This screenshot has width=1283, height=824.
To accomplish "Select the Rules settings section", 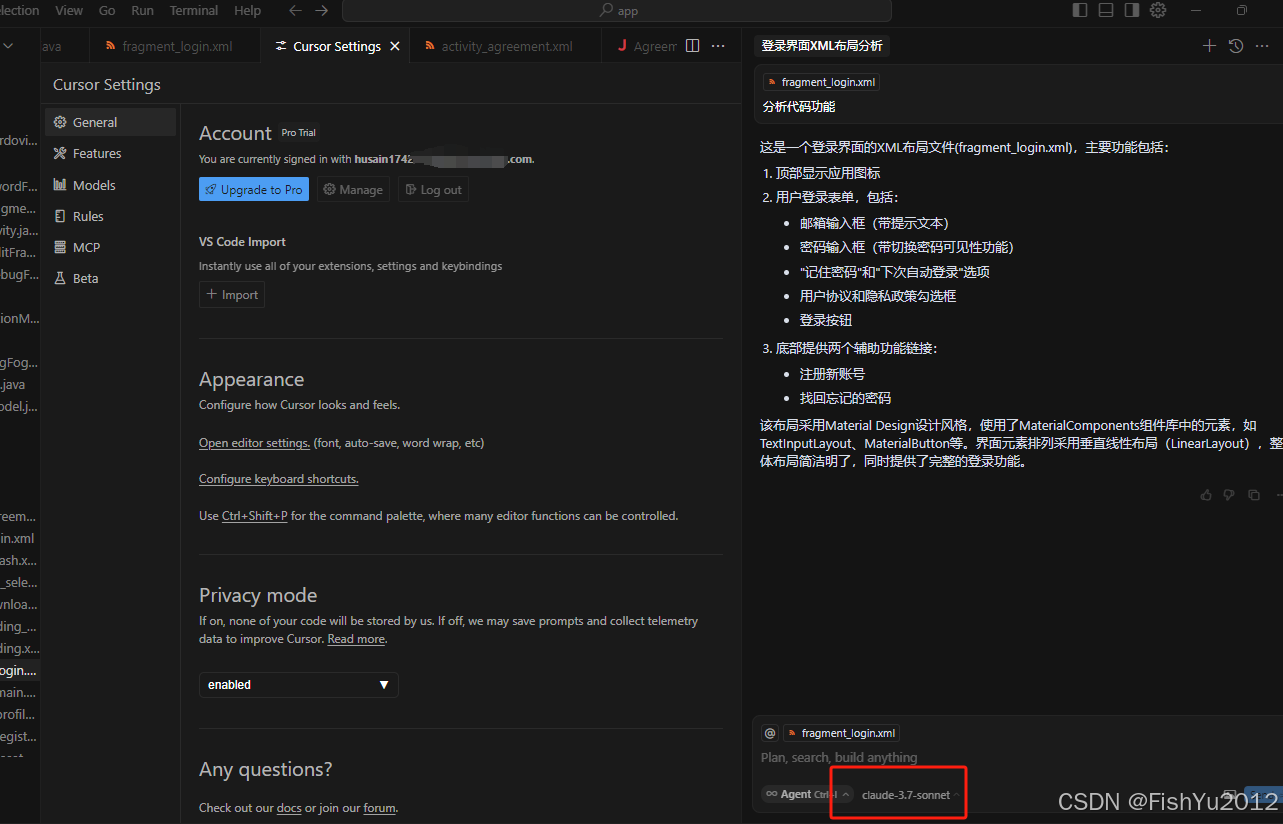I will [x=110, y=216].
